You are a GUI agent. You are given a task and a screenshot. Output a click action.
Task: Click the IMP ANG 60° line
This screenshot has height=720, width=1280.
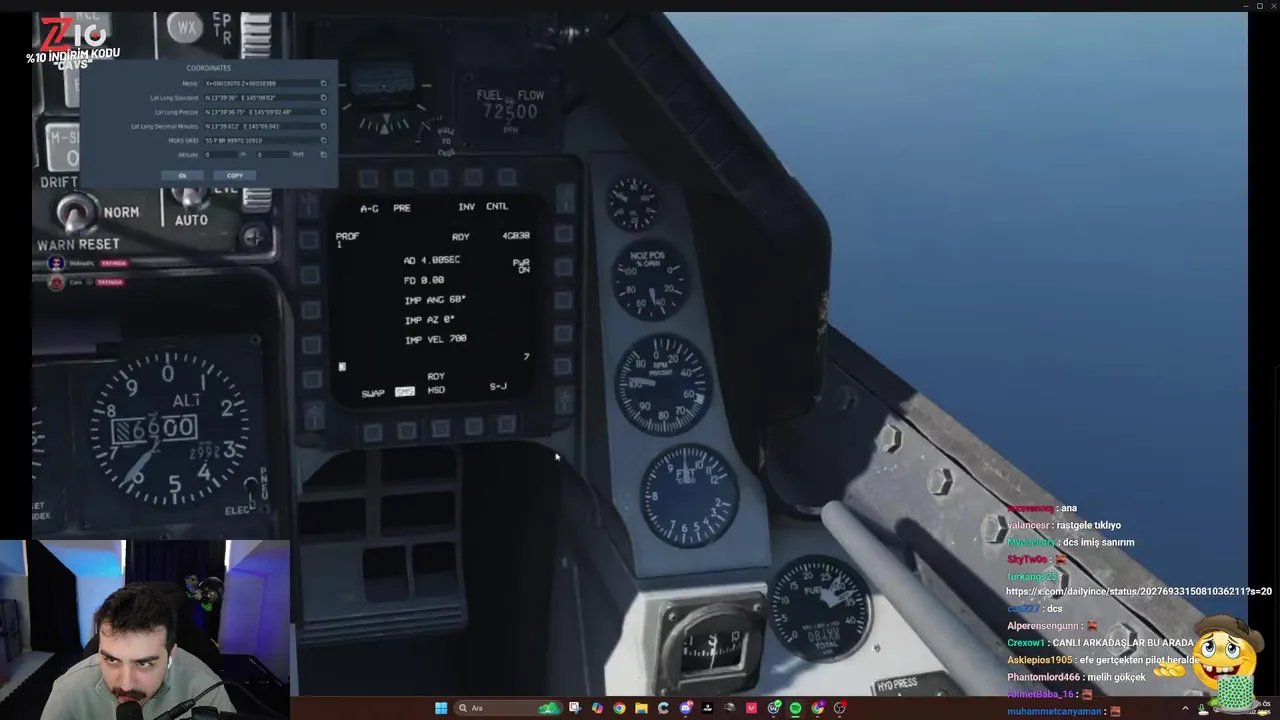pyautogui.click(x=435, y=300)
